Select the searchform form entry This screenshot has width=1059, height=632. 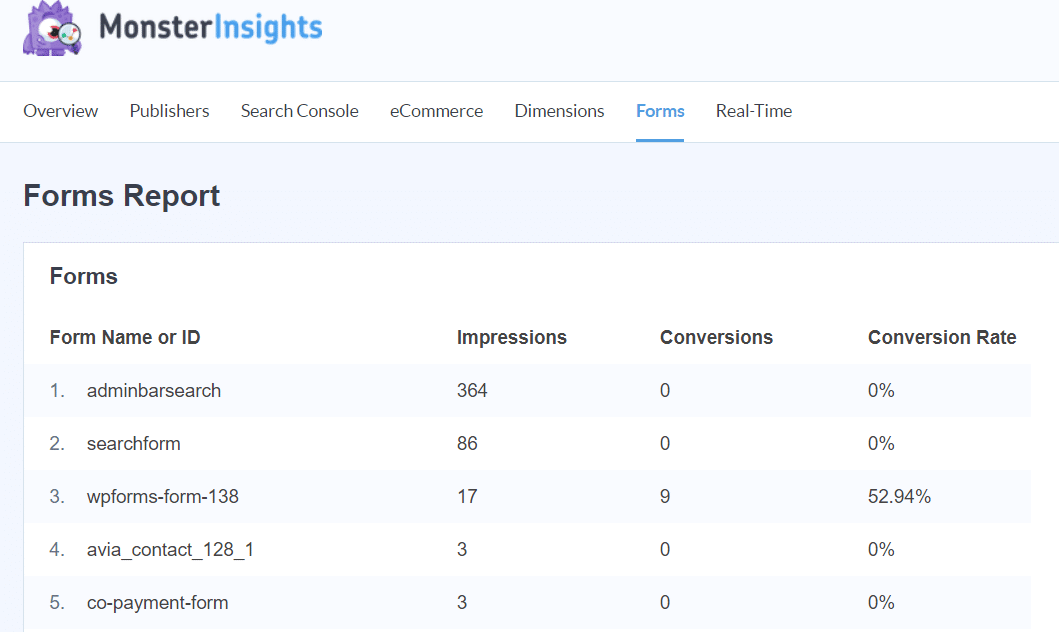tap(134, 444)
